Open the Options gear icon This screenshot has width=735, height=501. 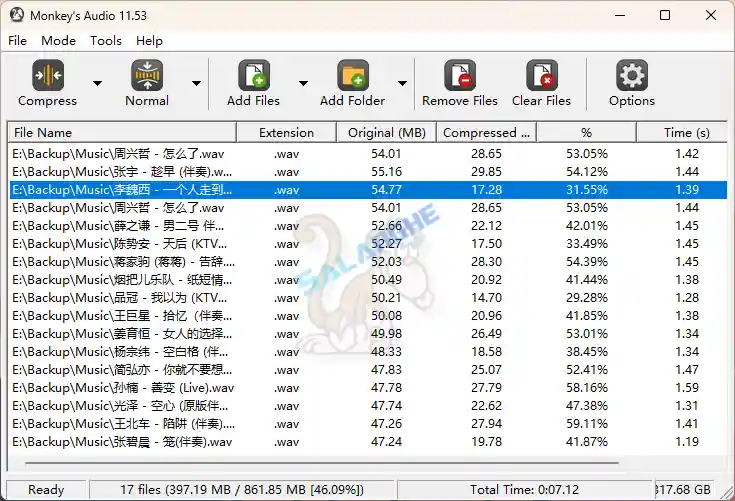pyautogui.click(x=632, y=75)
